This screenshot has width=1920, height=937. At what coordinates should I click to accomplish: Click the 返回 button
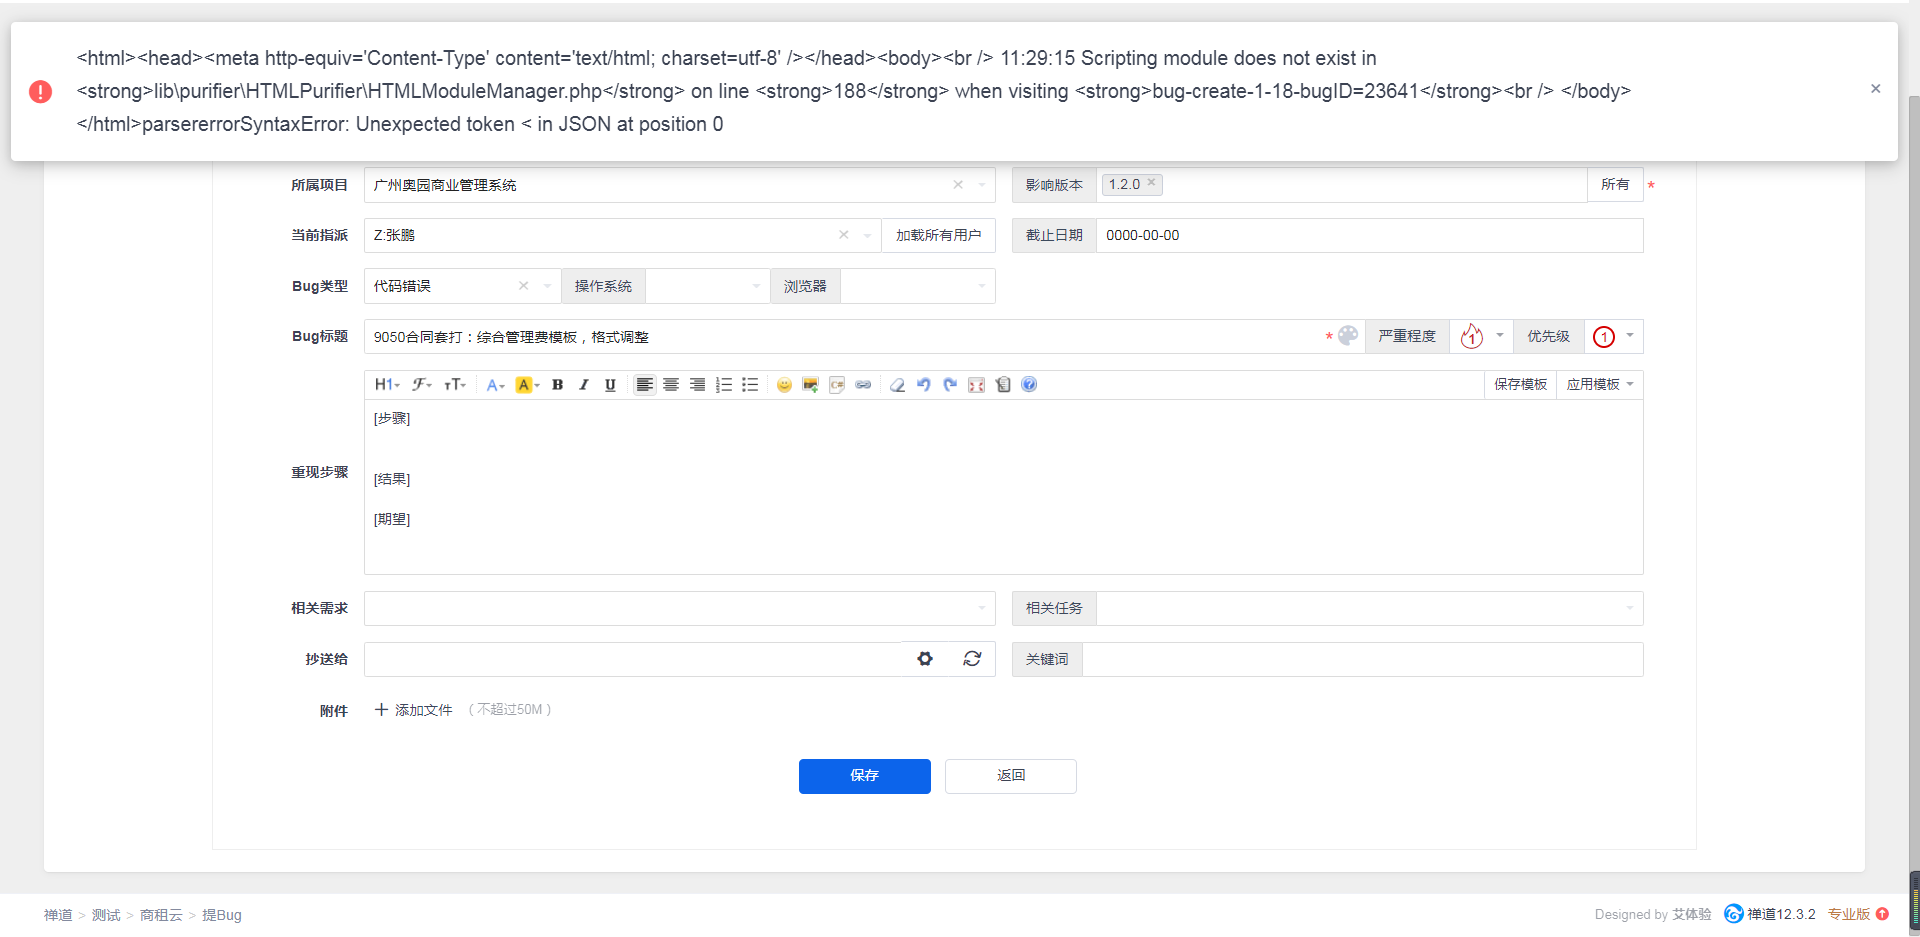[x=1011, y=776]
